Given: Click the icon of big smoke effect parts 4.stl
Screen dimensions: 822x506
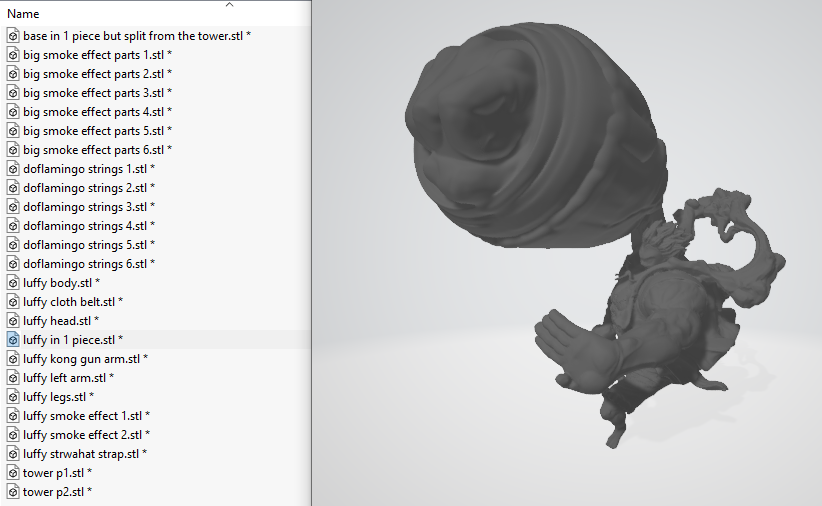Looking at the screenshot, I should click(x=13, y=112).
